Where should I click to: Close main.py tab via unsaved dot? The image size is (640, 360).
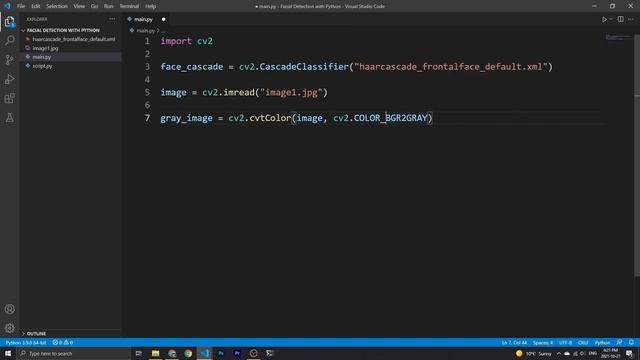[163, 19]
